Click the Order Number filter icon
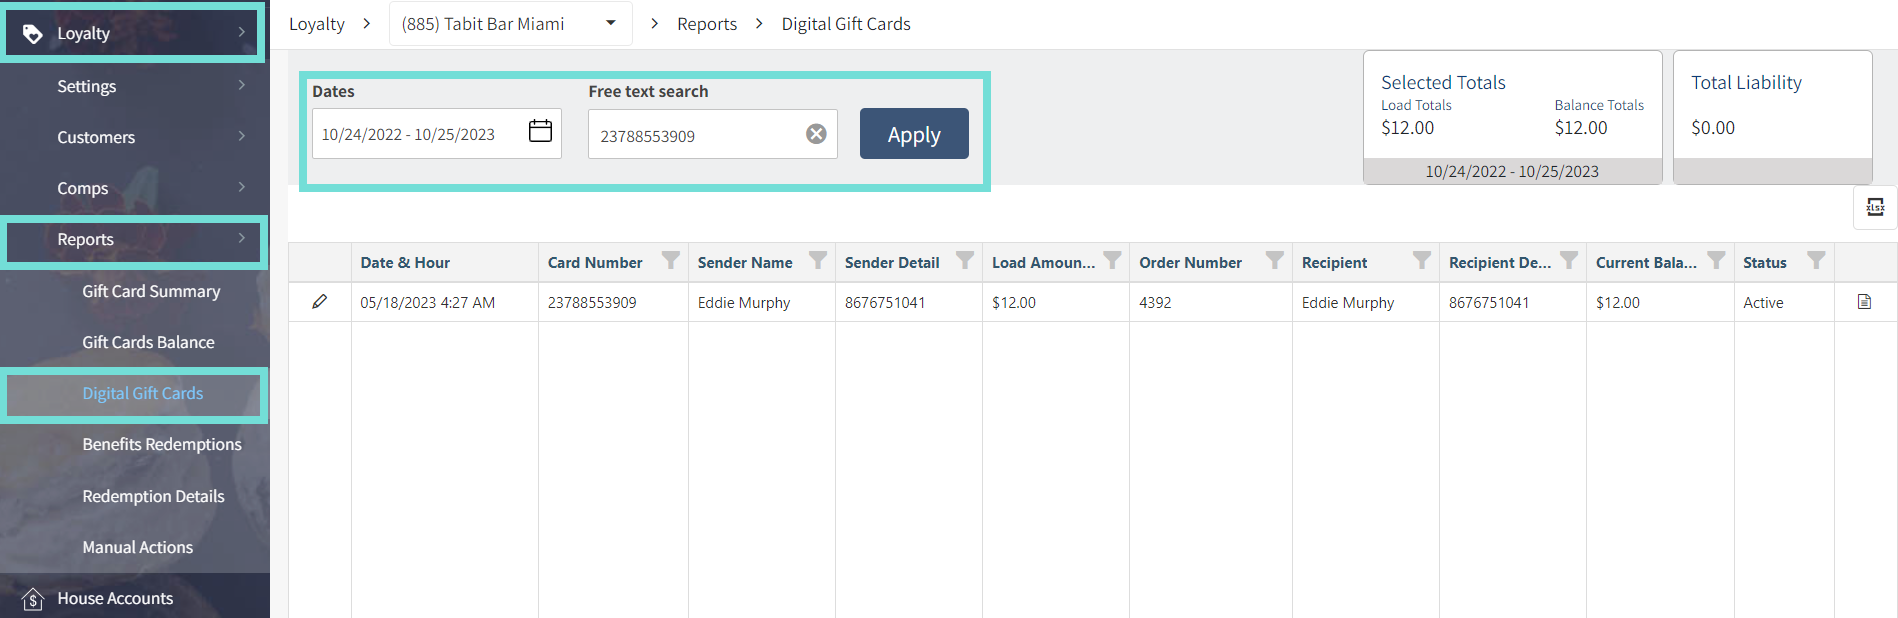The image size is (1898, 618). 1274,261
